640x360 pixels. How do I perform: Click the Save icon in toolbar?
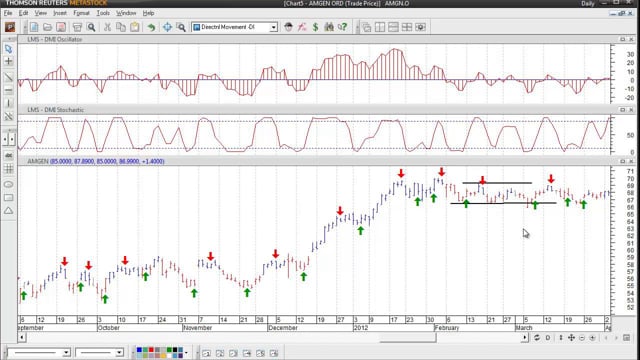pos(61,27)
